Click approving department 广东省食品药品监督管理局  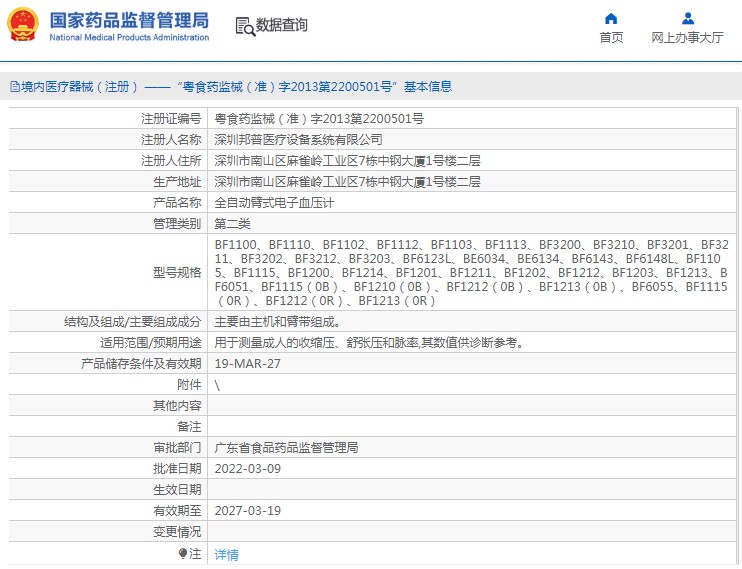[x=286, y=447]
